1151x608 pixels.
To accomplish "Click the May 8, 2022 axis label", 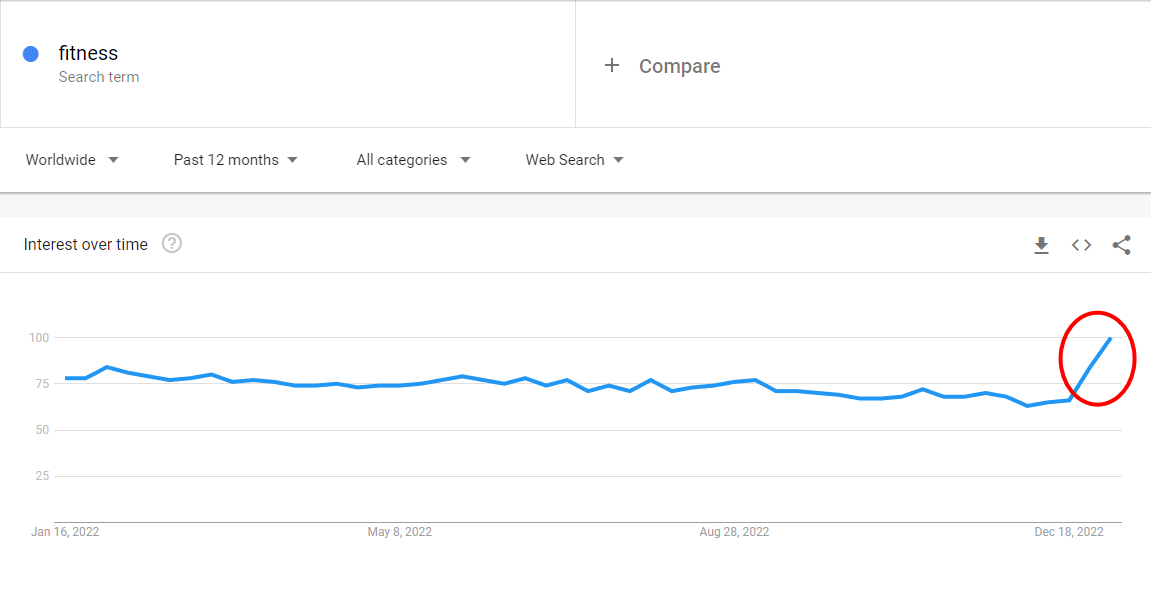I will pyautogui.click(x=399, y=532).
